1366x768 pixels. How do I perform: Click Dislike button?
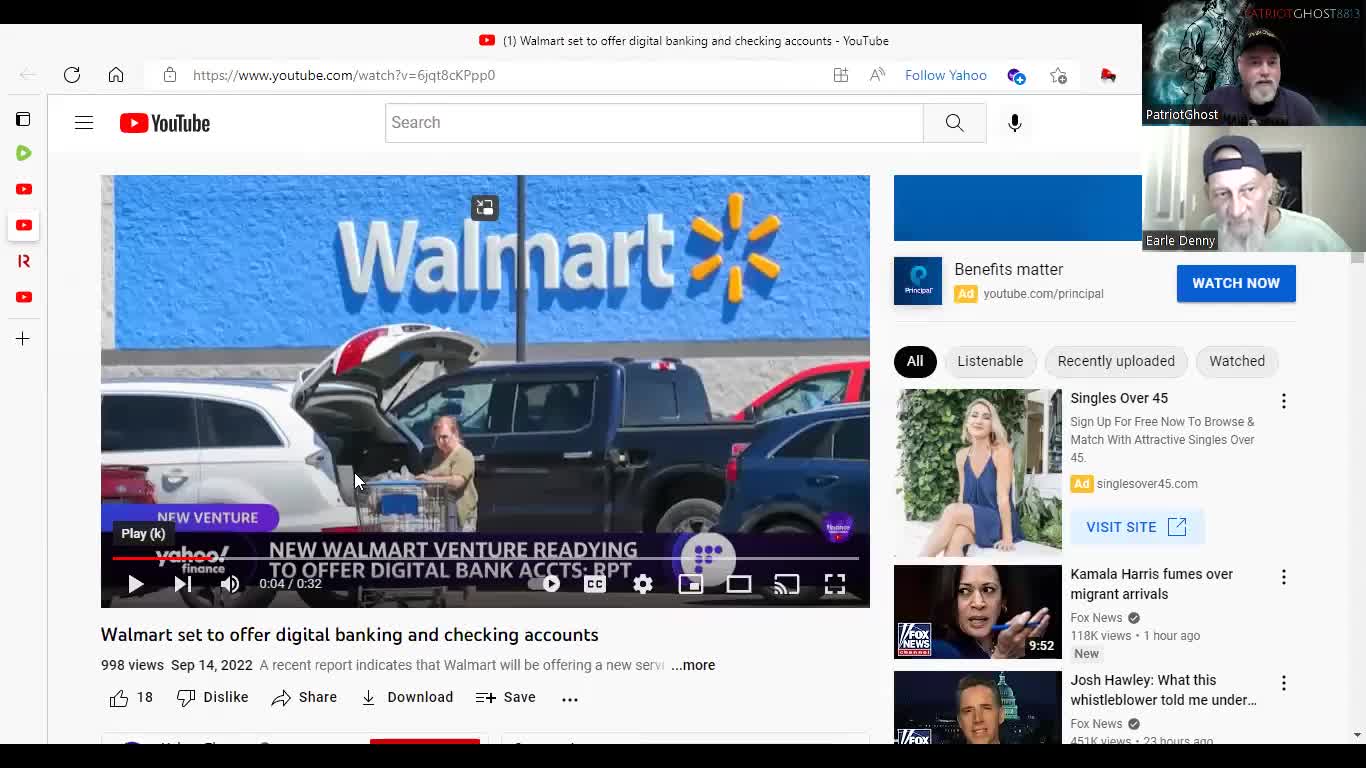(x=212, y=698)
